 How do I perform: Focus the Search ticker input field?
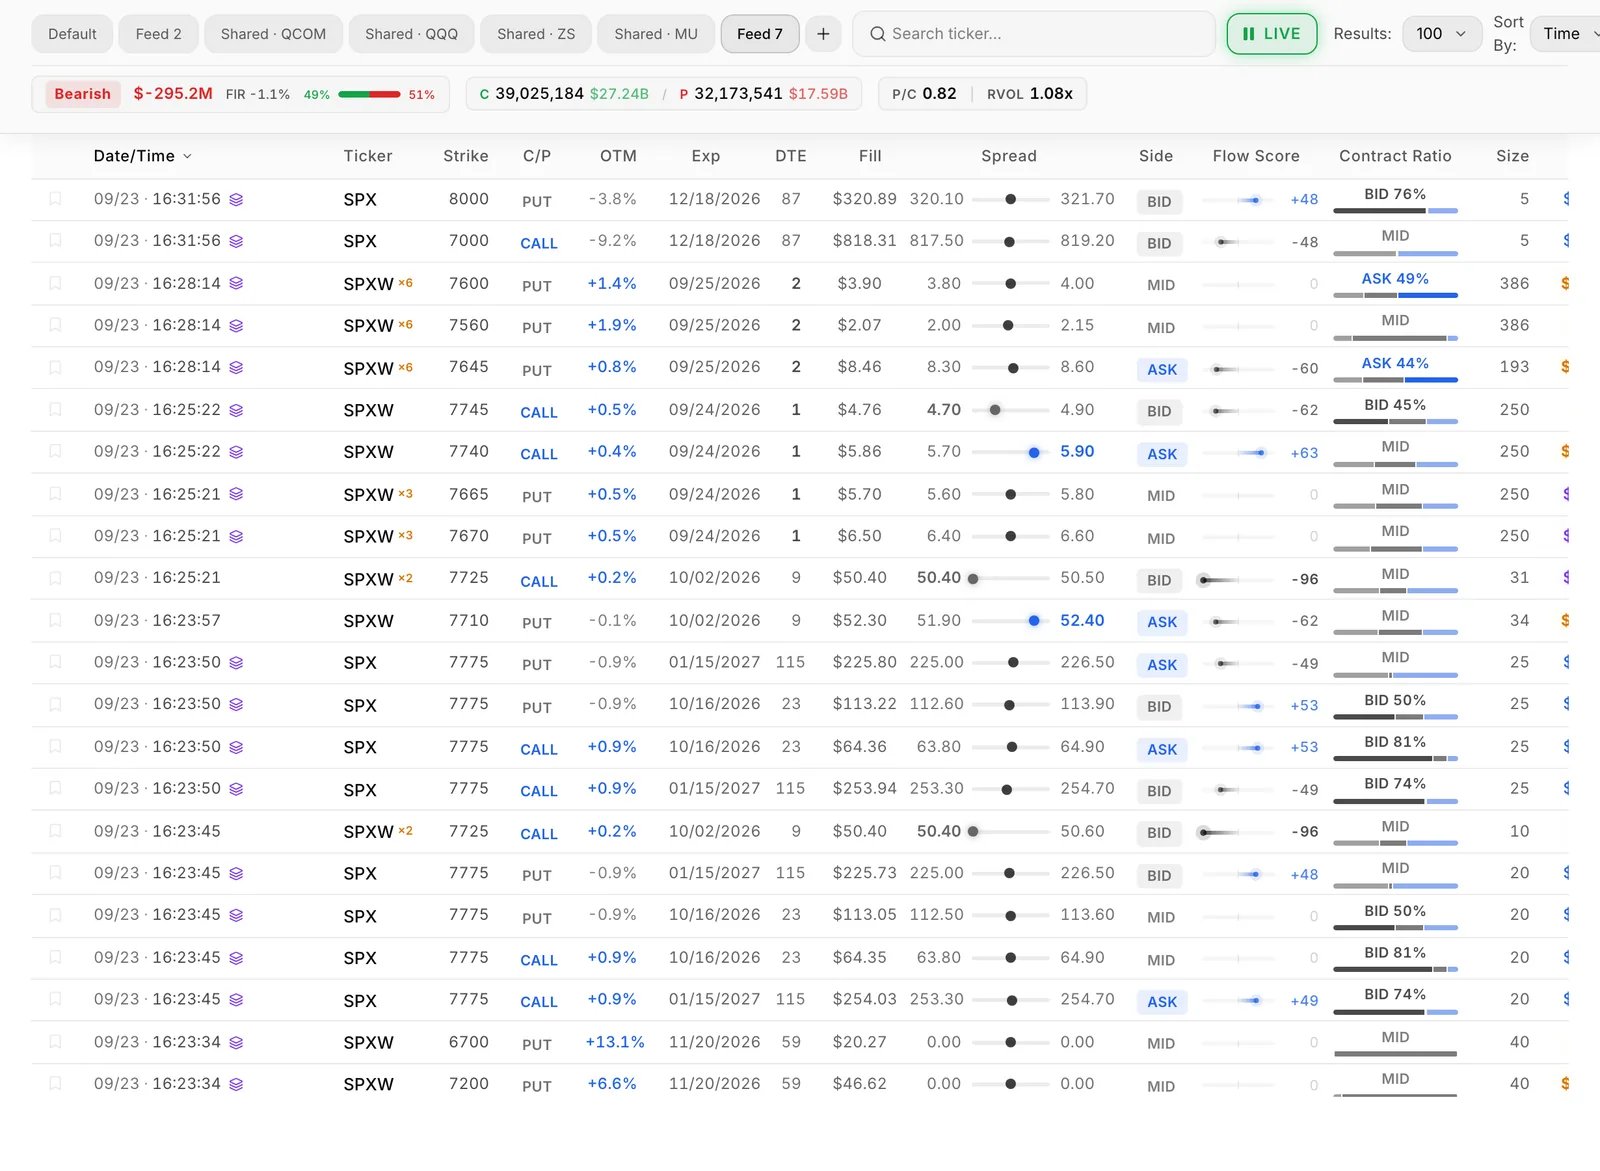1034,34
